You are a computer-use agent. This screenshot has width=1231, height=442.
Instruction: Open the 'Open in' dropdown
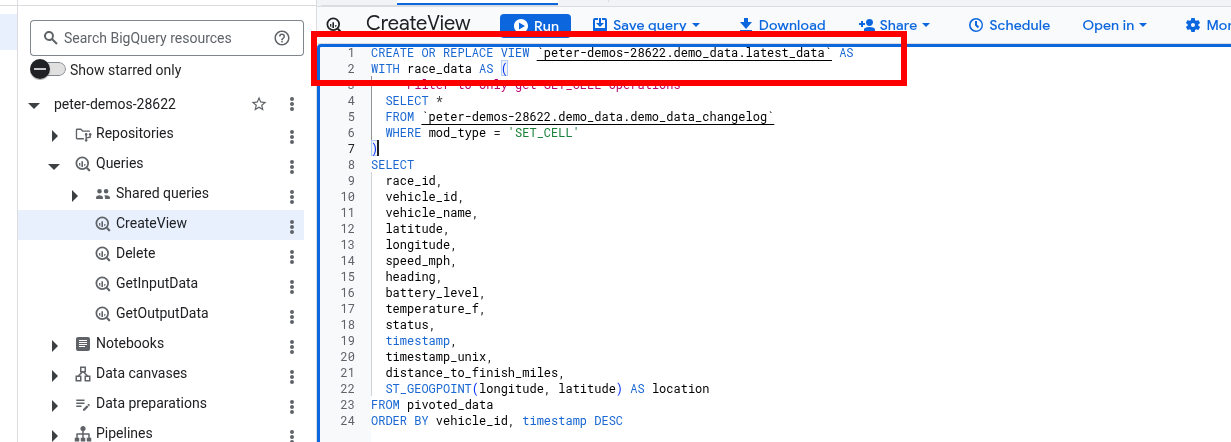pyautogui.click(x=1114, y=25)
